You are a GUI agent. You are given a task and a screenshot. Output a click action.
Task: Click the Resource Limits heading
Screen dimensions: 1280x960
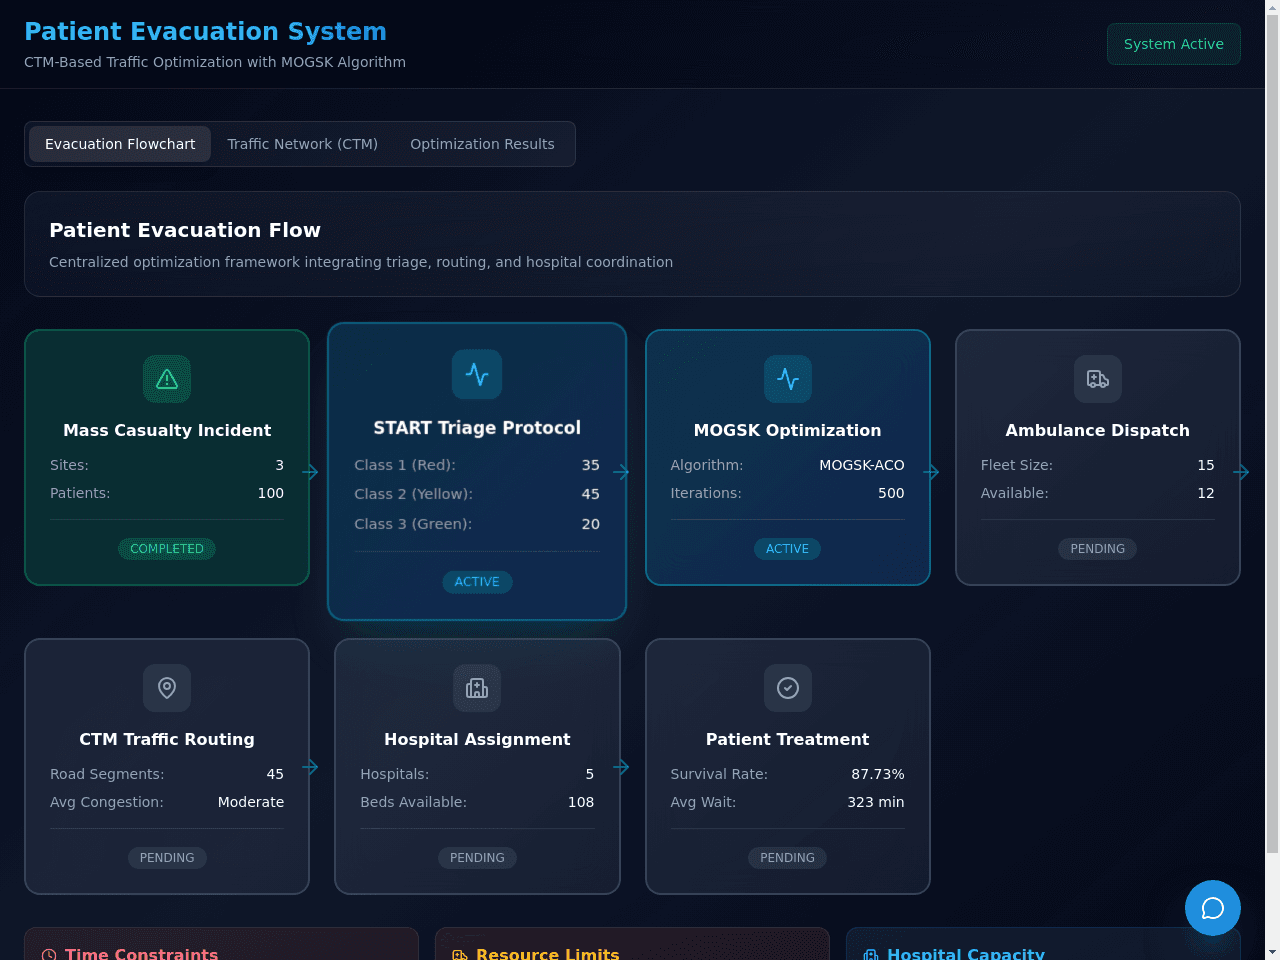point(548,954)
